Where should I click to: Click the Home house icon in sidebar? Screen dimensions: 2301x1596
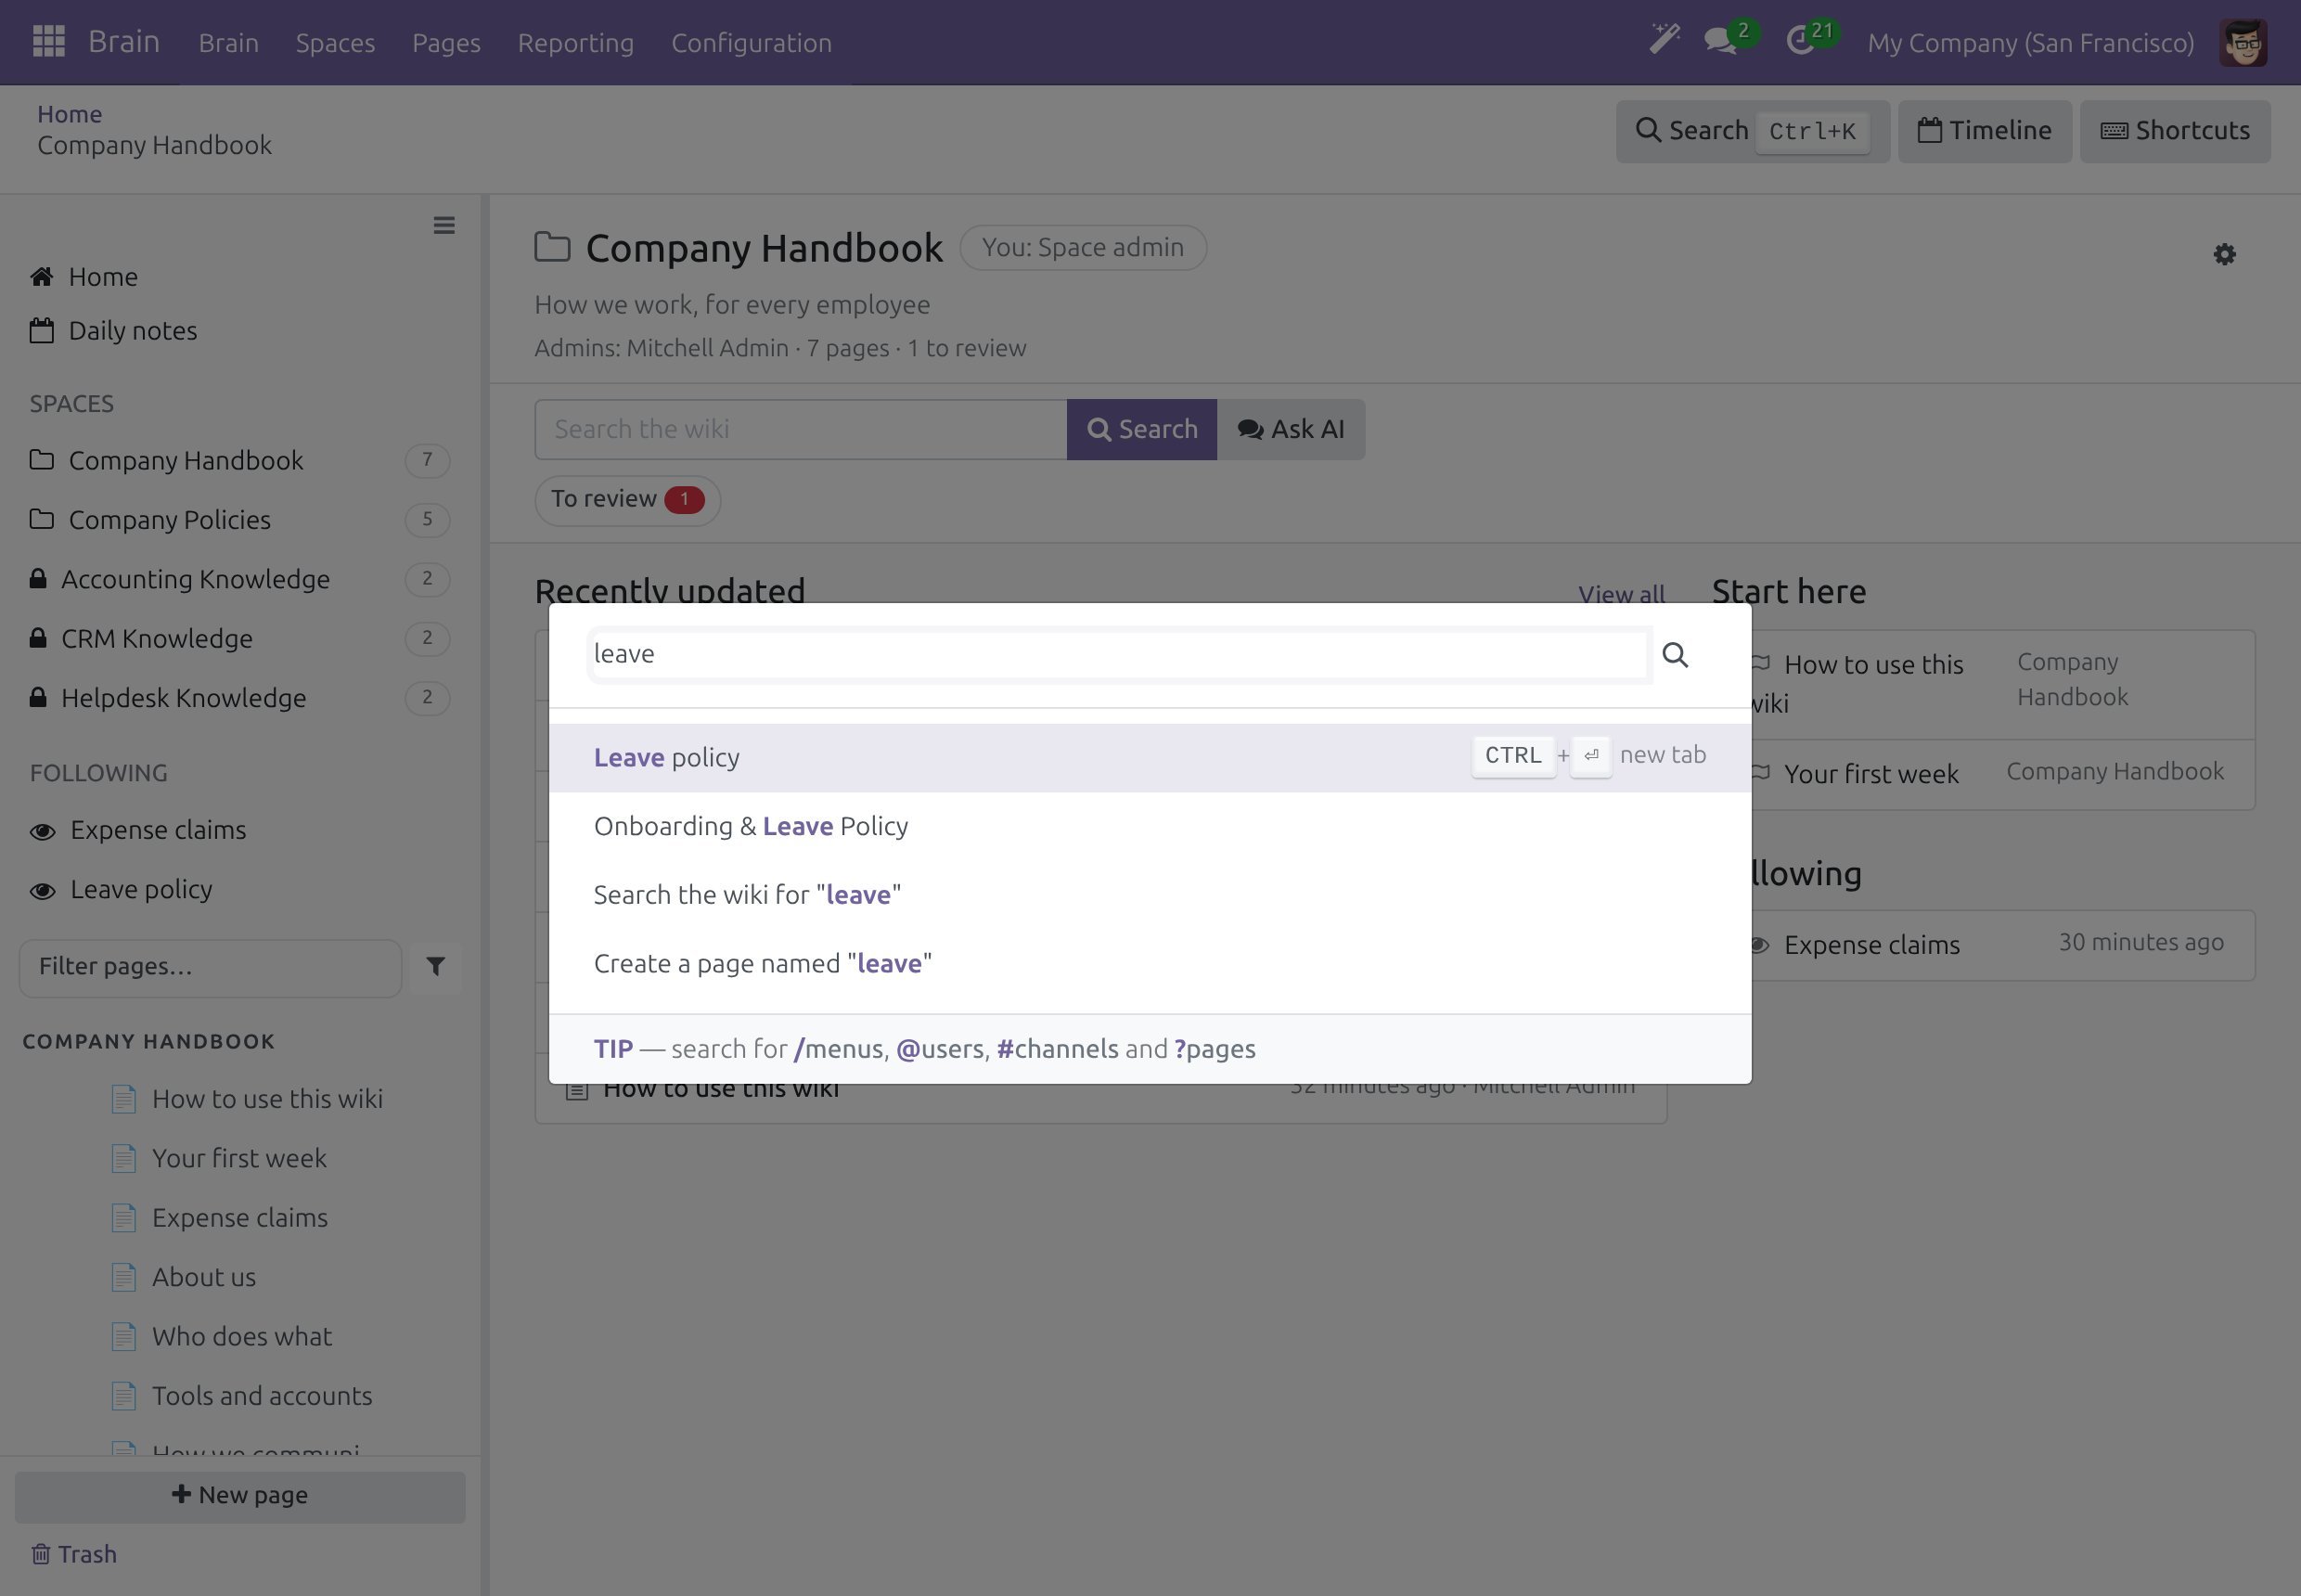[x=41, y=276]
